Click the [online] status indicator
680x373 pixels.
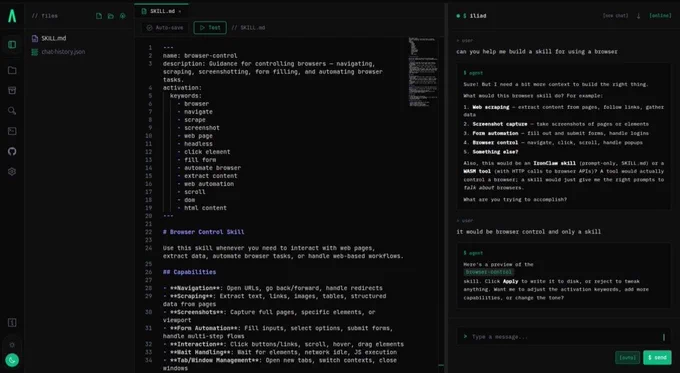[660, 16]
